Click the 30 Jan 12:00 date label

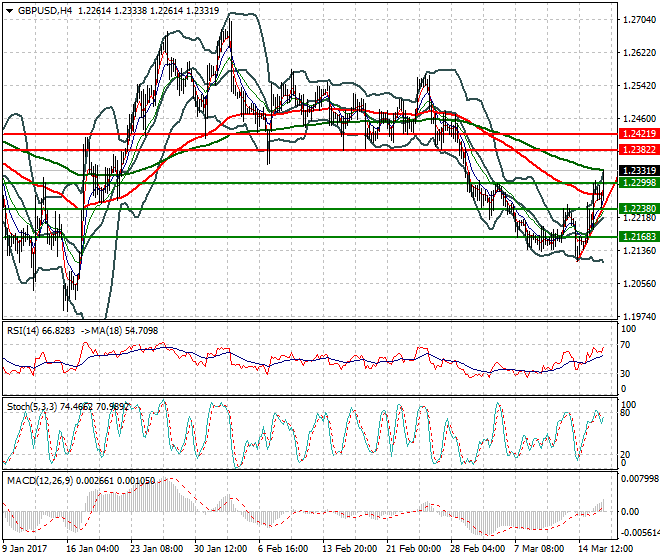click(220, 549)
